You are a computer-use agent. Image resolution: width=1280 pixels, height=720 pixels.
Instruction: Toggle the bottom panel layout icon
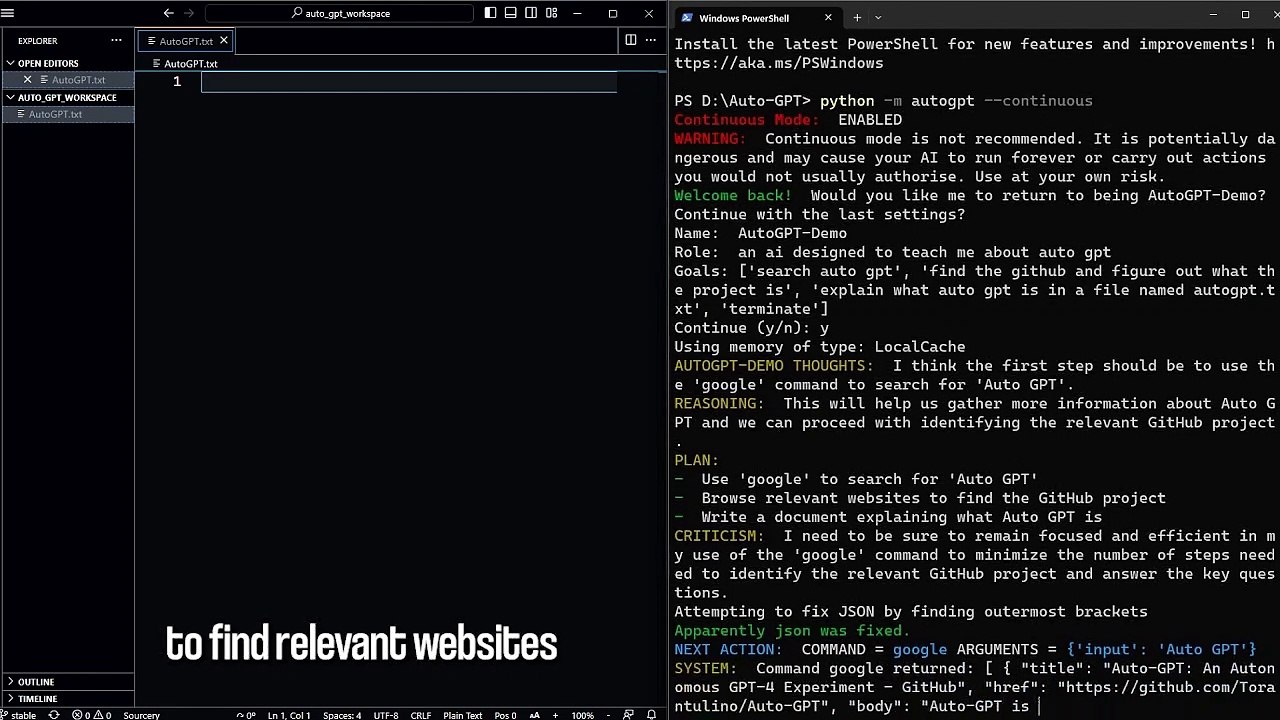pyautogui.click(x=511, y=13)
